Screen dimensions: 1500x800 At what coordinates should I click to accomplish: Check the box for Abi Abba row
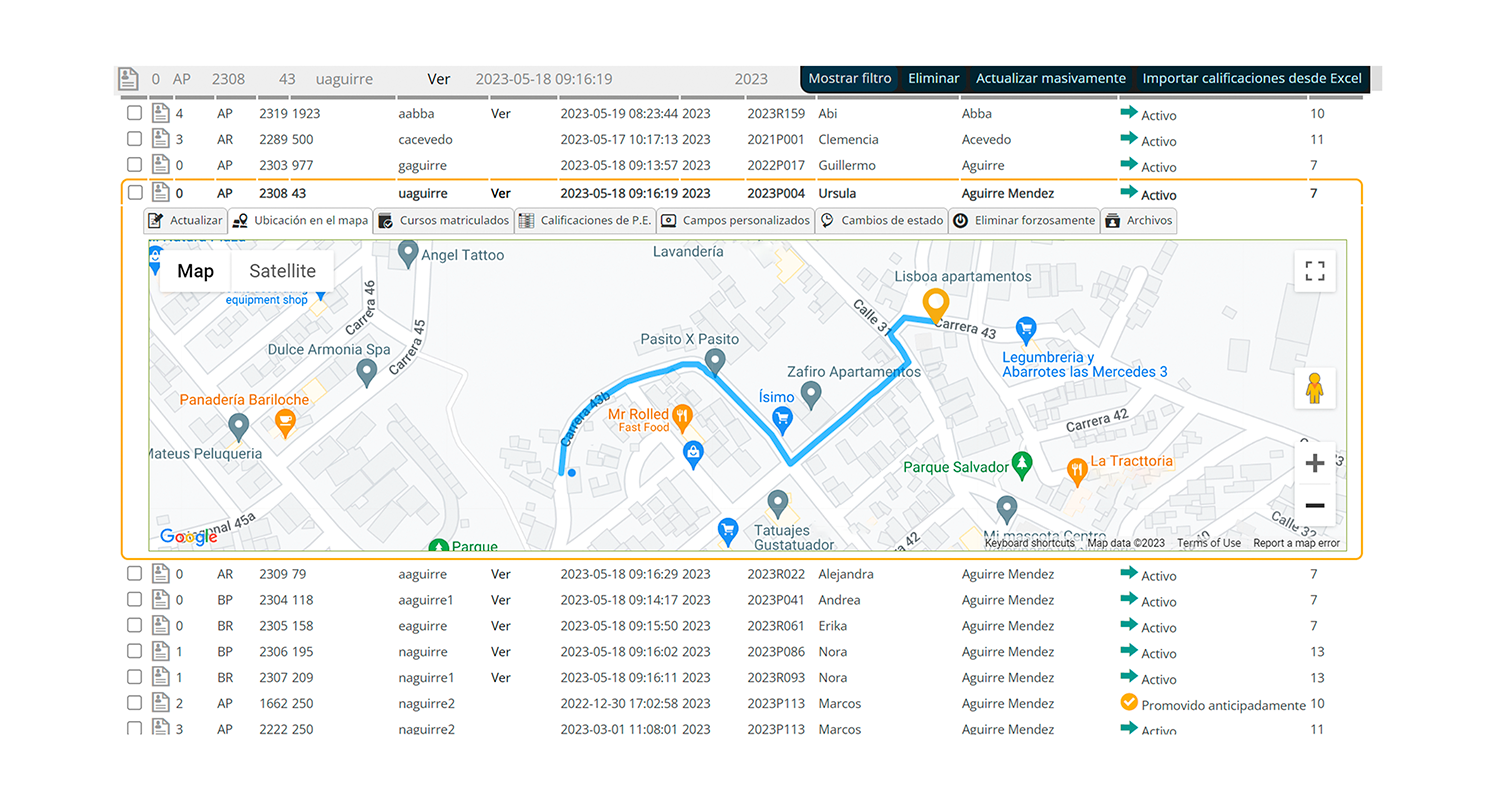tap(135, 114)
